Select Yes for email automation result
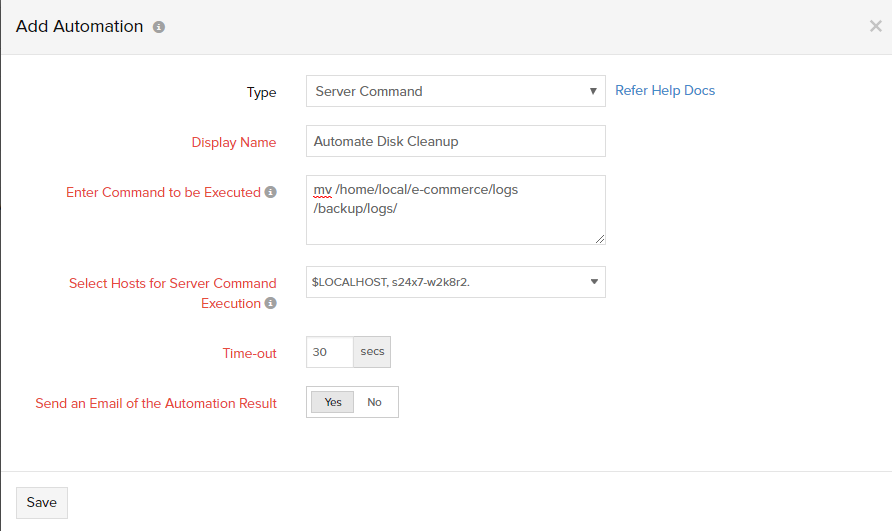The width and height of the screenshot is (892, 531). coord(333,402)
